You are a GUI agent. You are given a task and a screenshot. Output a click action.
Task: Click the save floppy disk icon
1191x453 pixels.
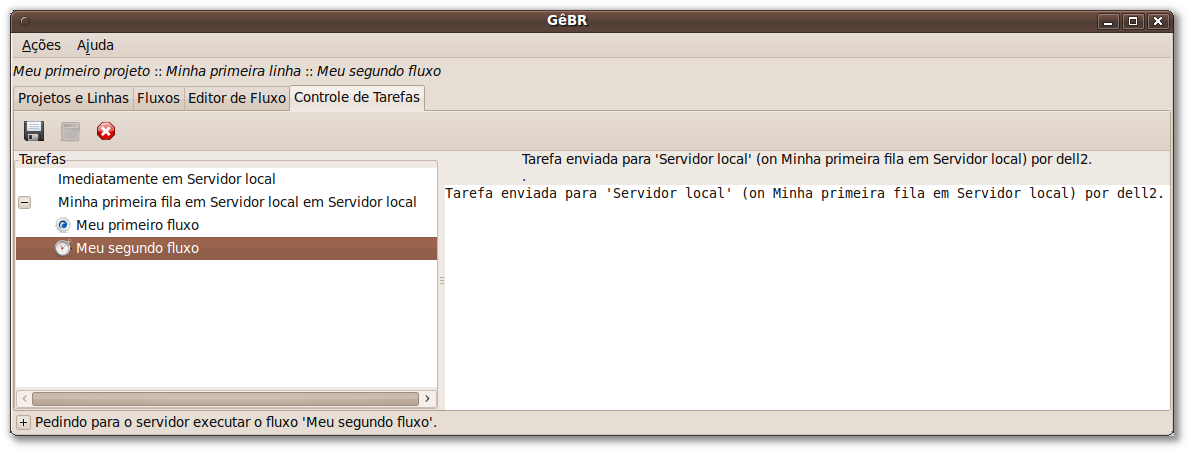tap(33, 131)
